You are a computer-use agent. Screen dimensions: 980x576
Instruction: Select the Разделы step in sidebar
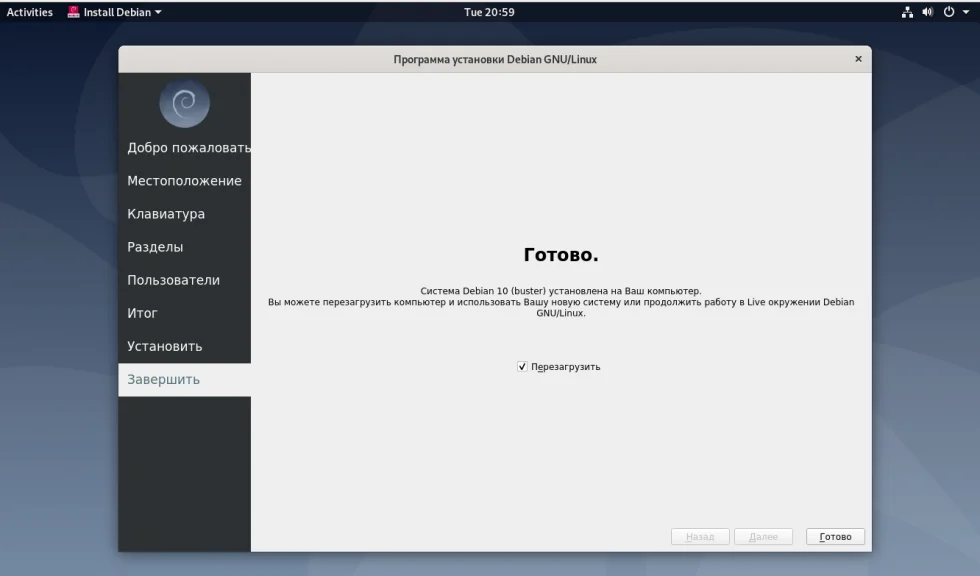pos(184,247)
